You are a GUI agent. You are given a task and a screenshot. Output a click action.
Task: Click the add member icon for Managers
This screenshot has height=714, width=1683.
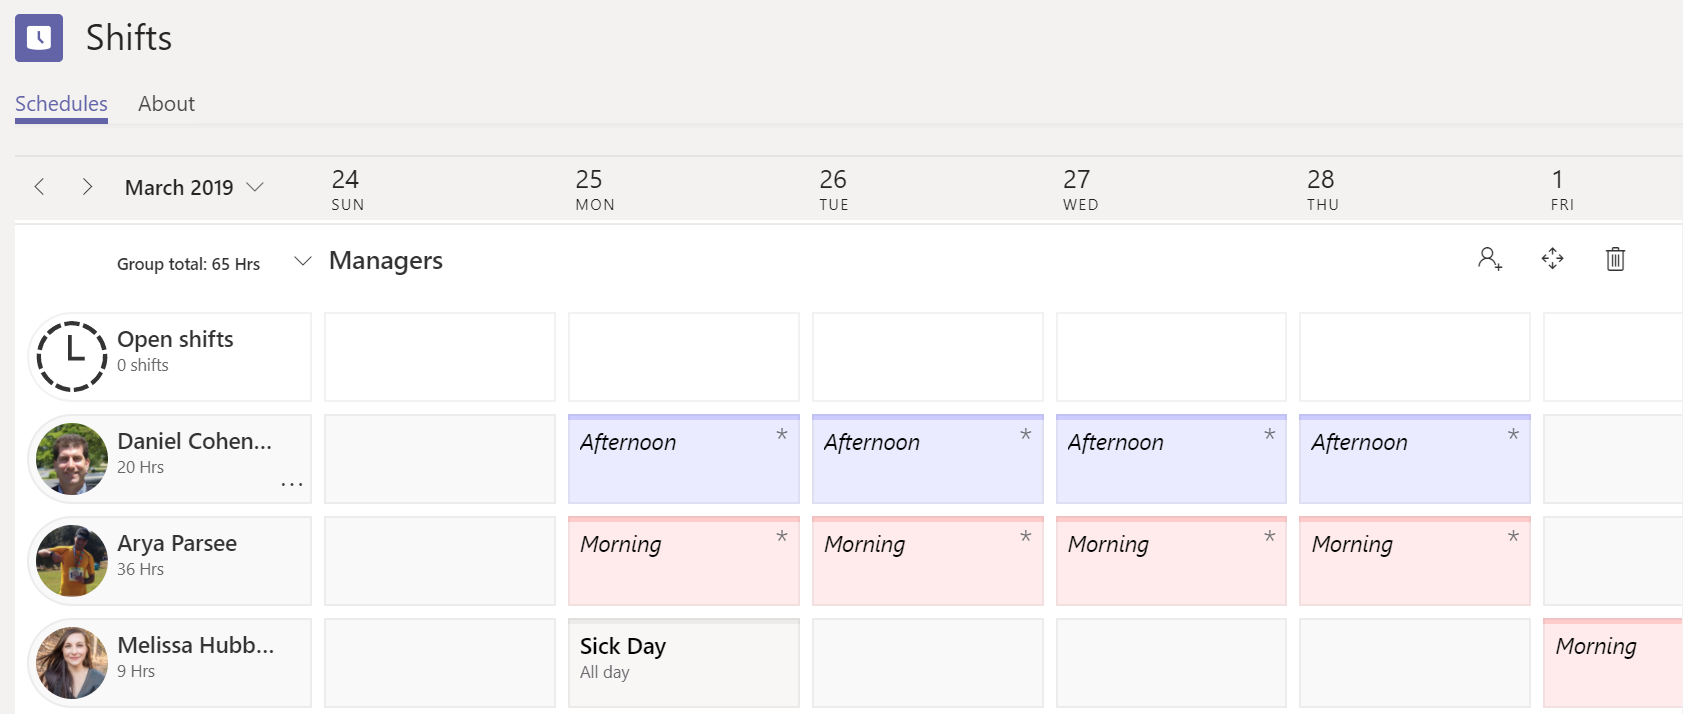(1490, 259)
